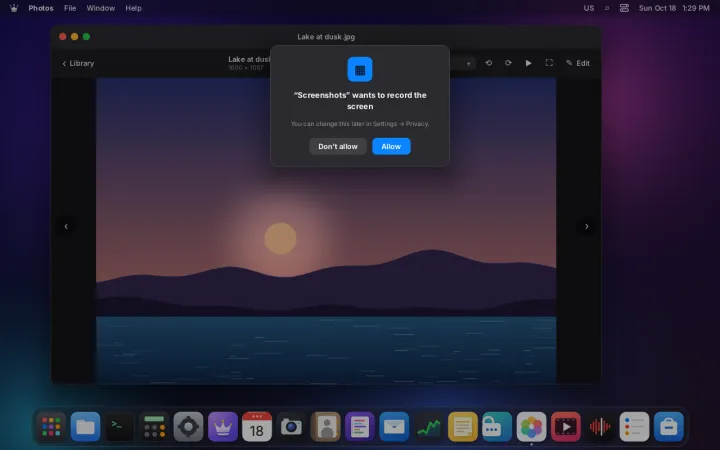The image size is (720, 450).
Task: Open System Settings gear in dock
Action: tap(188, 427)
